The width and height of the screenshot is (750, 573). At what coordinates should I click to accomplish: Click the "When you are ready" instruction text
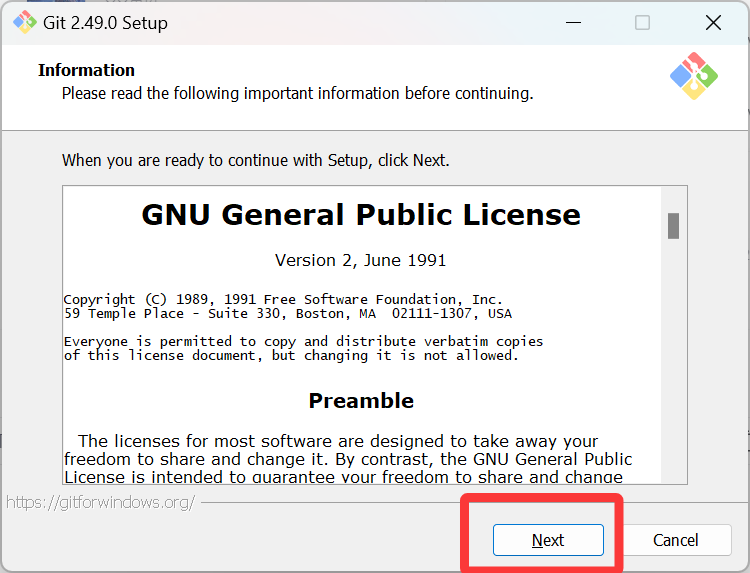[256, 160]
